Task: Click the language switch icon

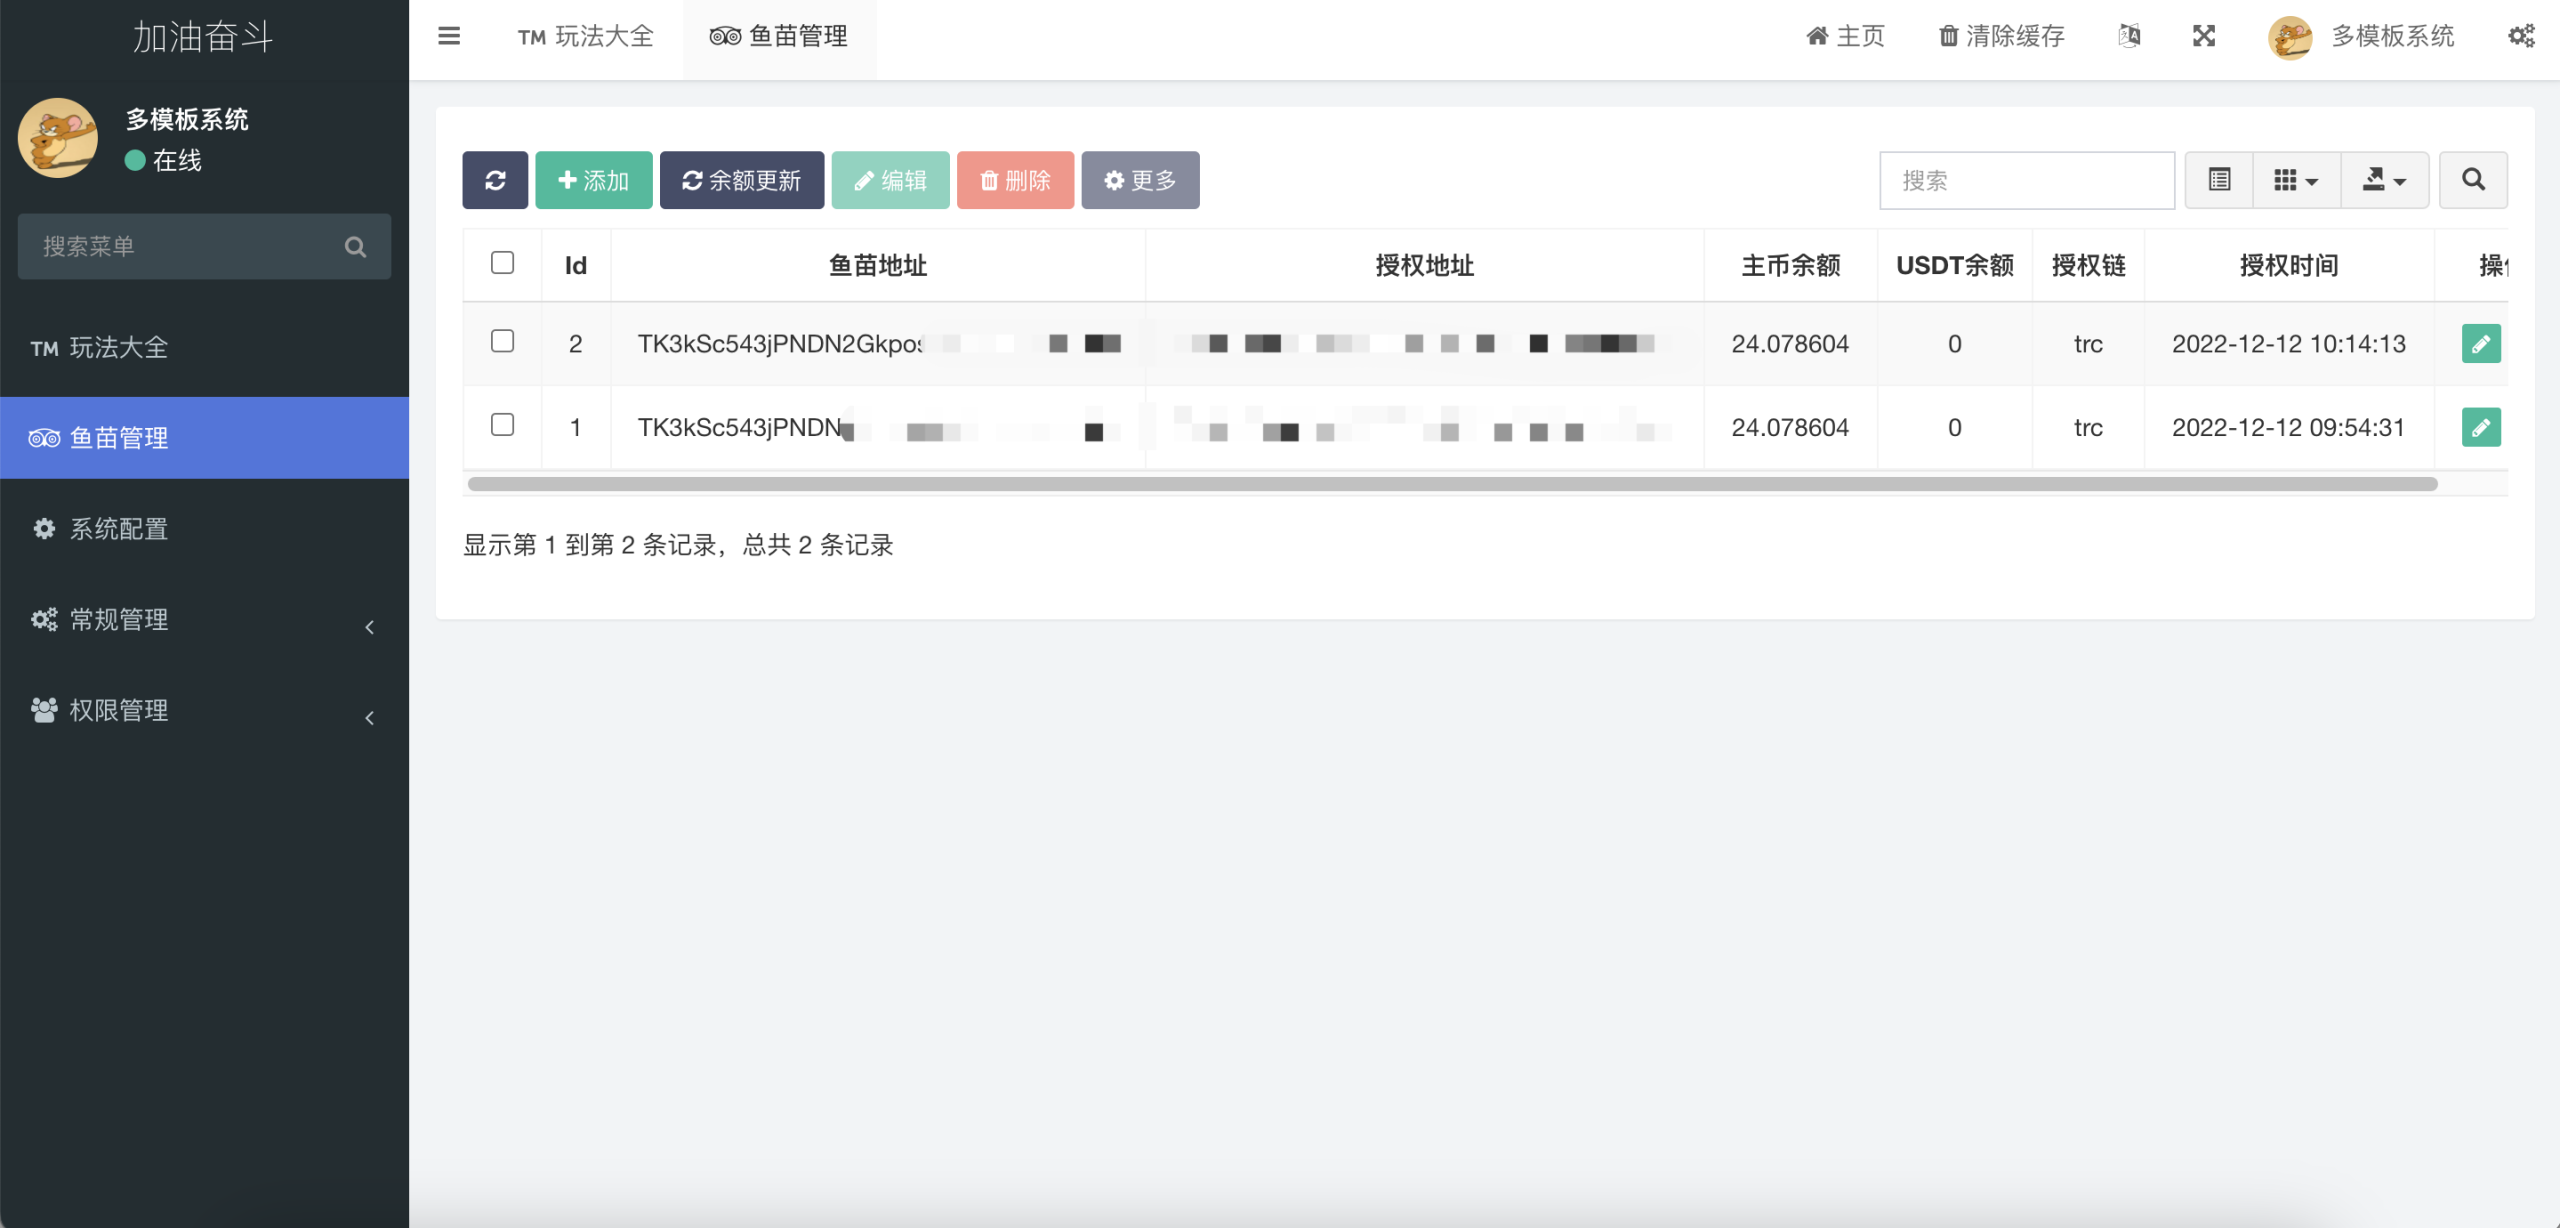Action: [x=2129, y=36]
